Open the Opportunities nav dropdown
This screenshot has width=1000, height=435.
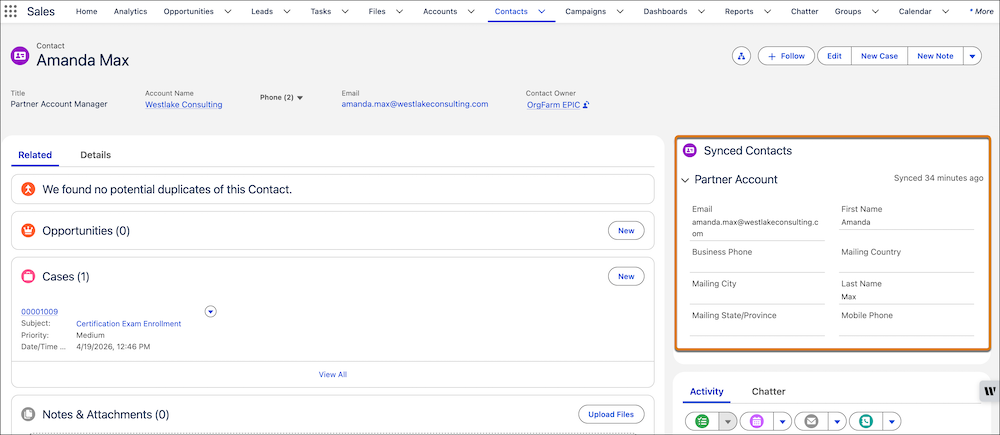pyautogui.click(x=228, y=11)
